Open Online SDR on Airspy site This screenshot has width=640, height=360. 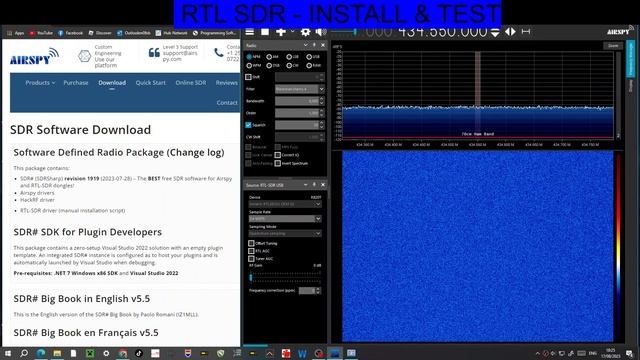pyautogui.click(x=191, y=82)
